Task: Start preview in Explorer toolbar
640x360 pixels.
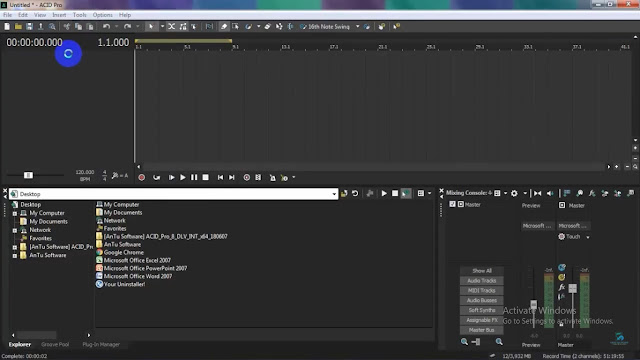Action: (x=384, y=193)
